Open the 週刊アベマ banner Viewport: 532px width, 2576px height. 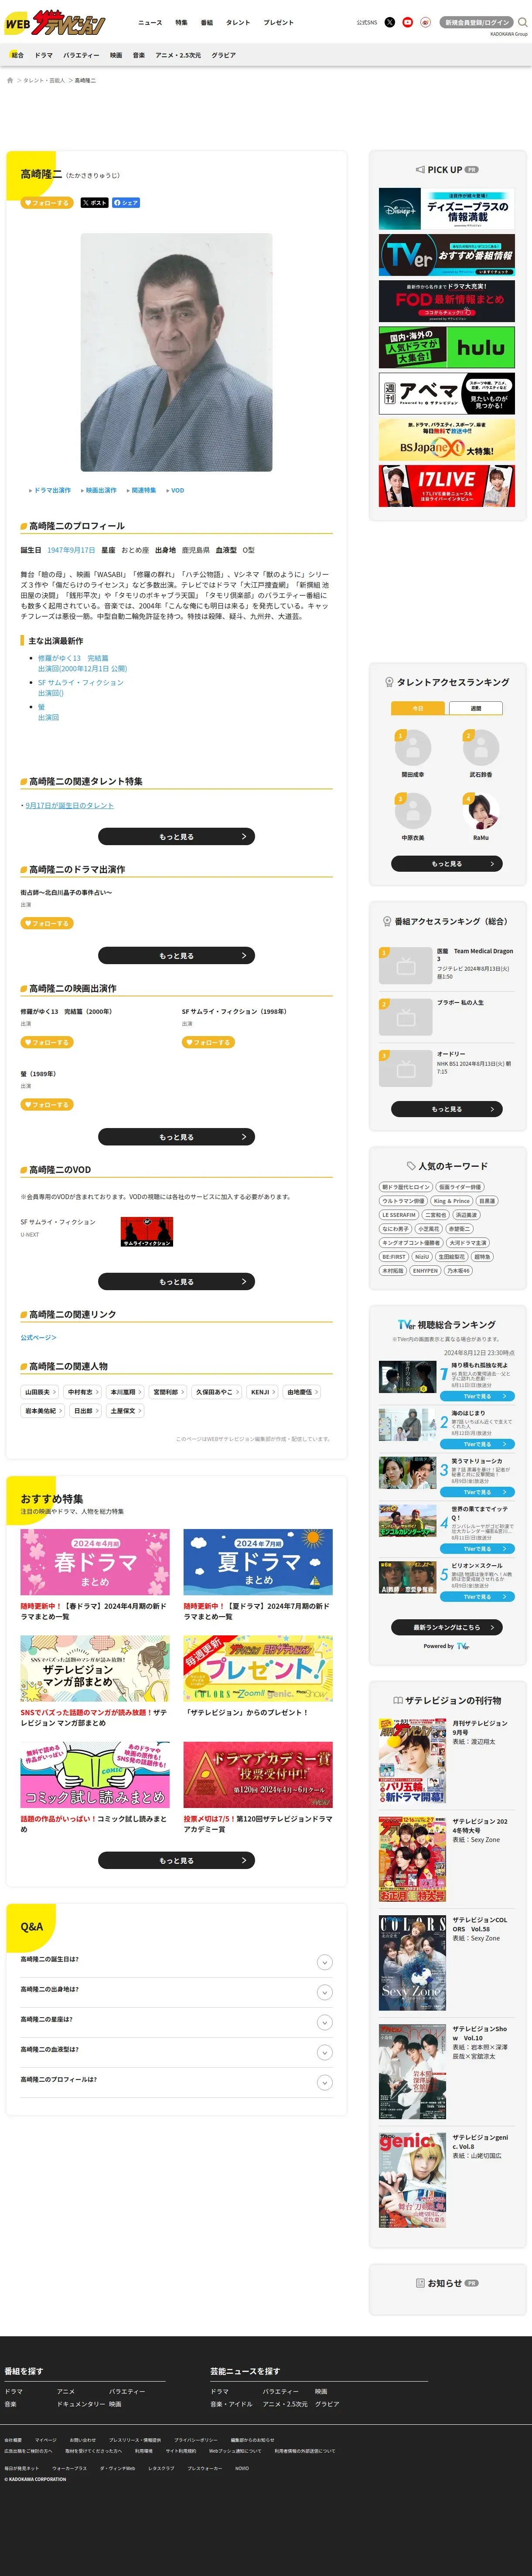click(447, 393)
